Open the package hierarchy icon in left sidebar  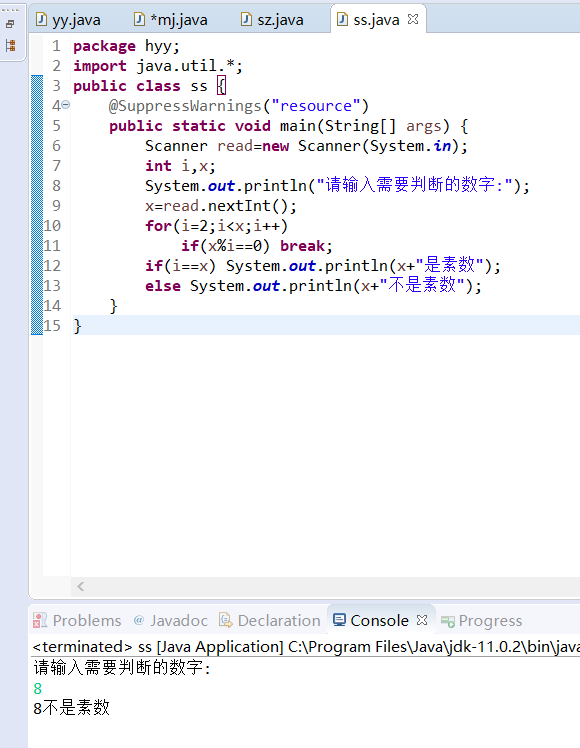10,46
